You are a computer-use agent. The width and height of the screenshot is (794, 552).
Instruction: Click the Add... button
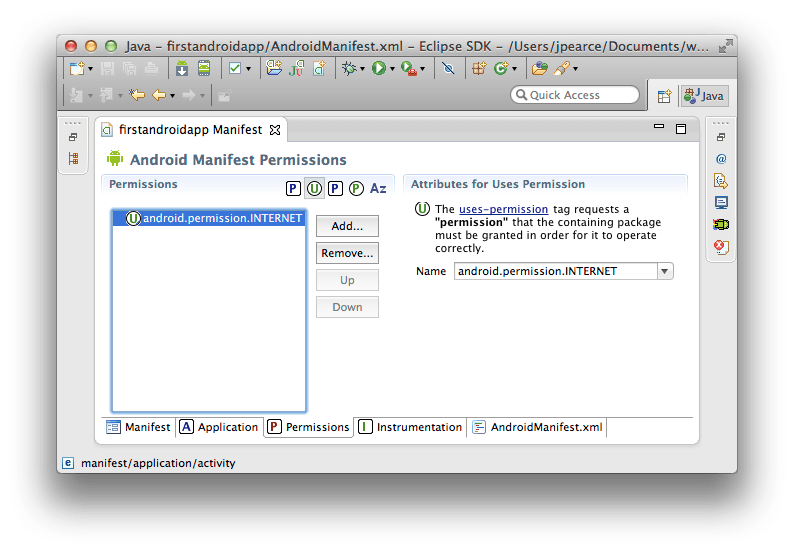pos(347,226)
